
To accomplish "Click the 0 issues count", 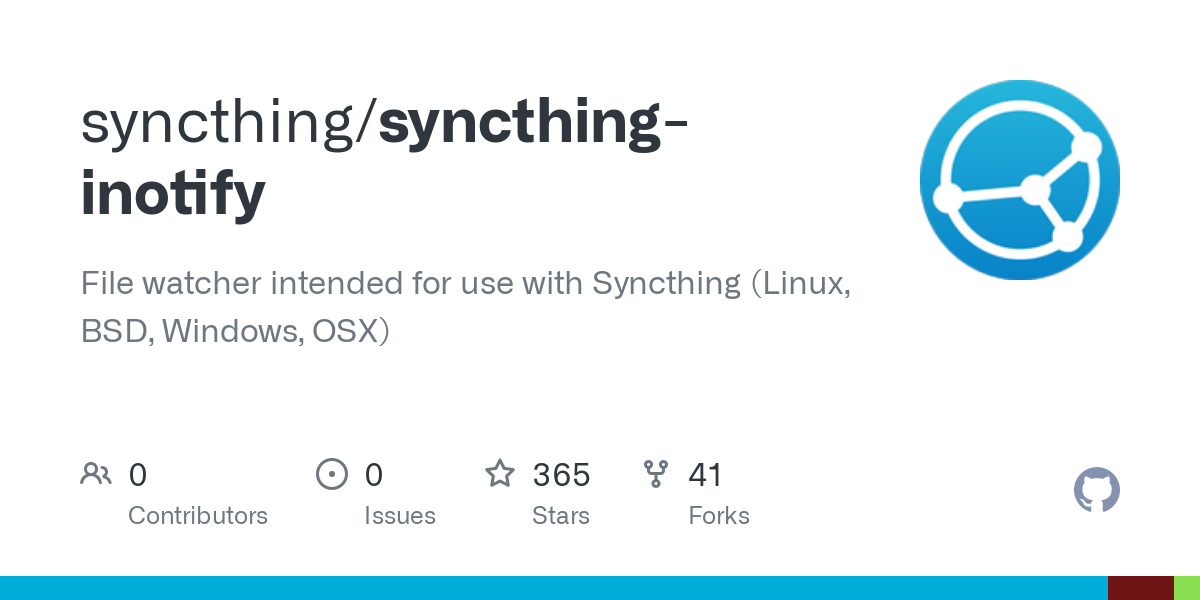I will [x=374, y=474].
